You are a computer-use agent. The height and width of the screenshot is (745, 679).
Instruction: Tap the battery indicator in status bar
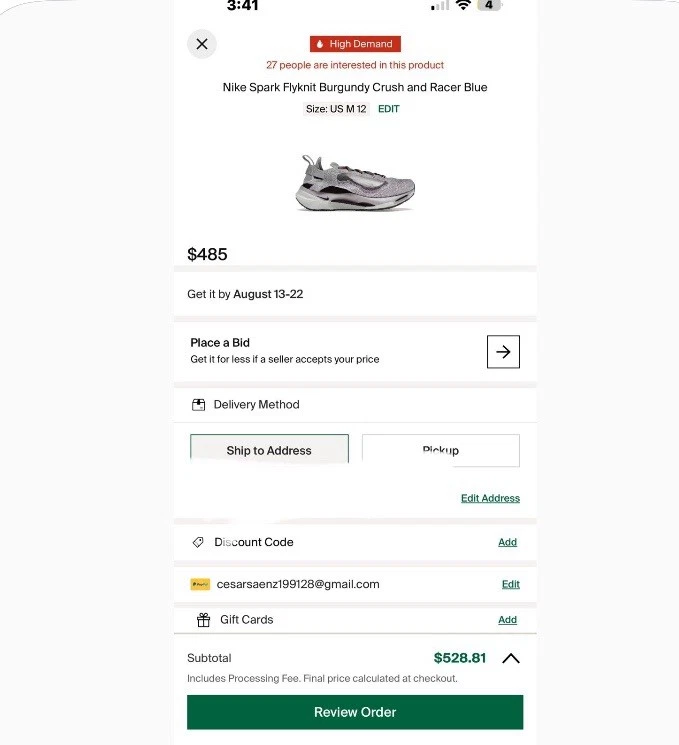[489, 5]
